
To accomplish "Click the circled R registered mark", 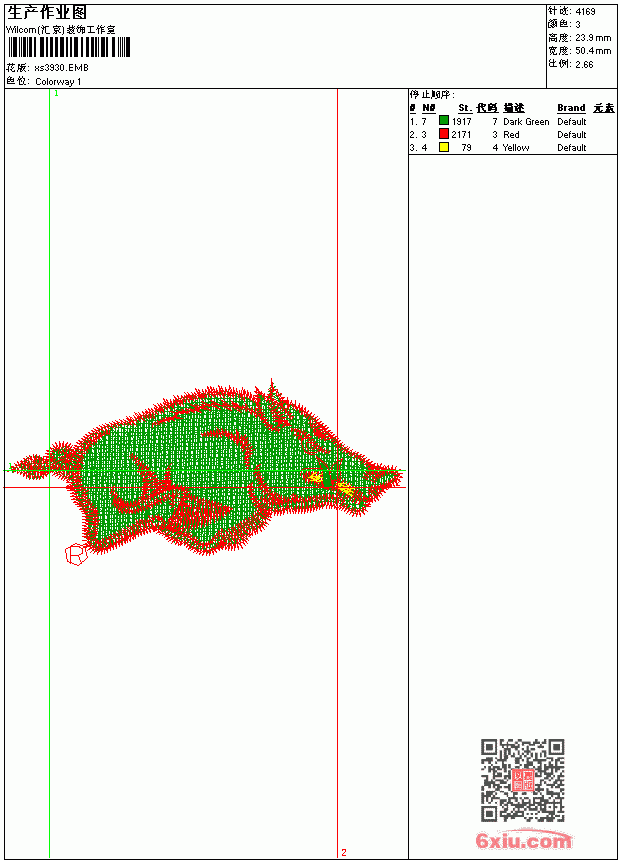I will pyautogui.click(x=76, y=555).
